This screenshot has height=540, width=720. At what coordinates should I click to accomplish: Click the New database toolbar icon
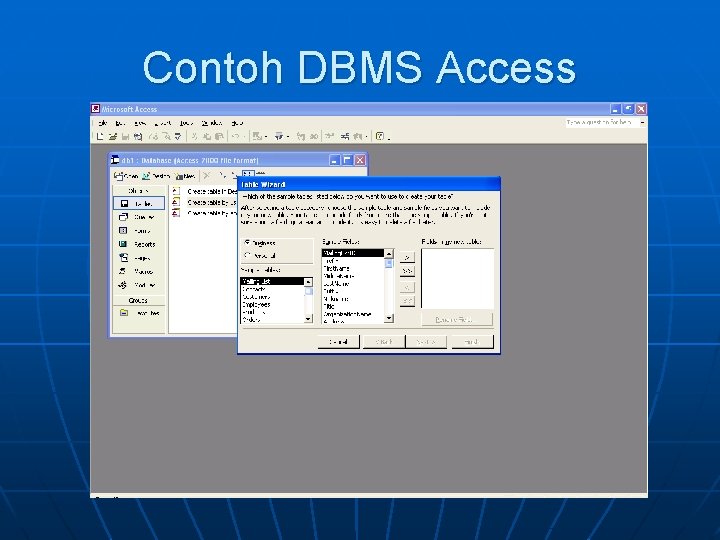coord(100,136)
